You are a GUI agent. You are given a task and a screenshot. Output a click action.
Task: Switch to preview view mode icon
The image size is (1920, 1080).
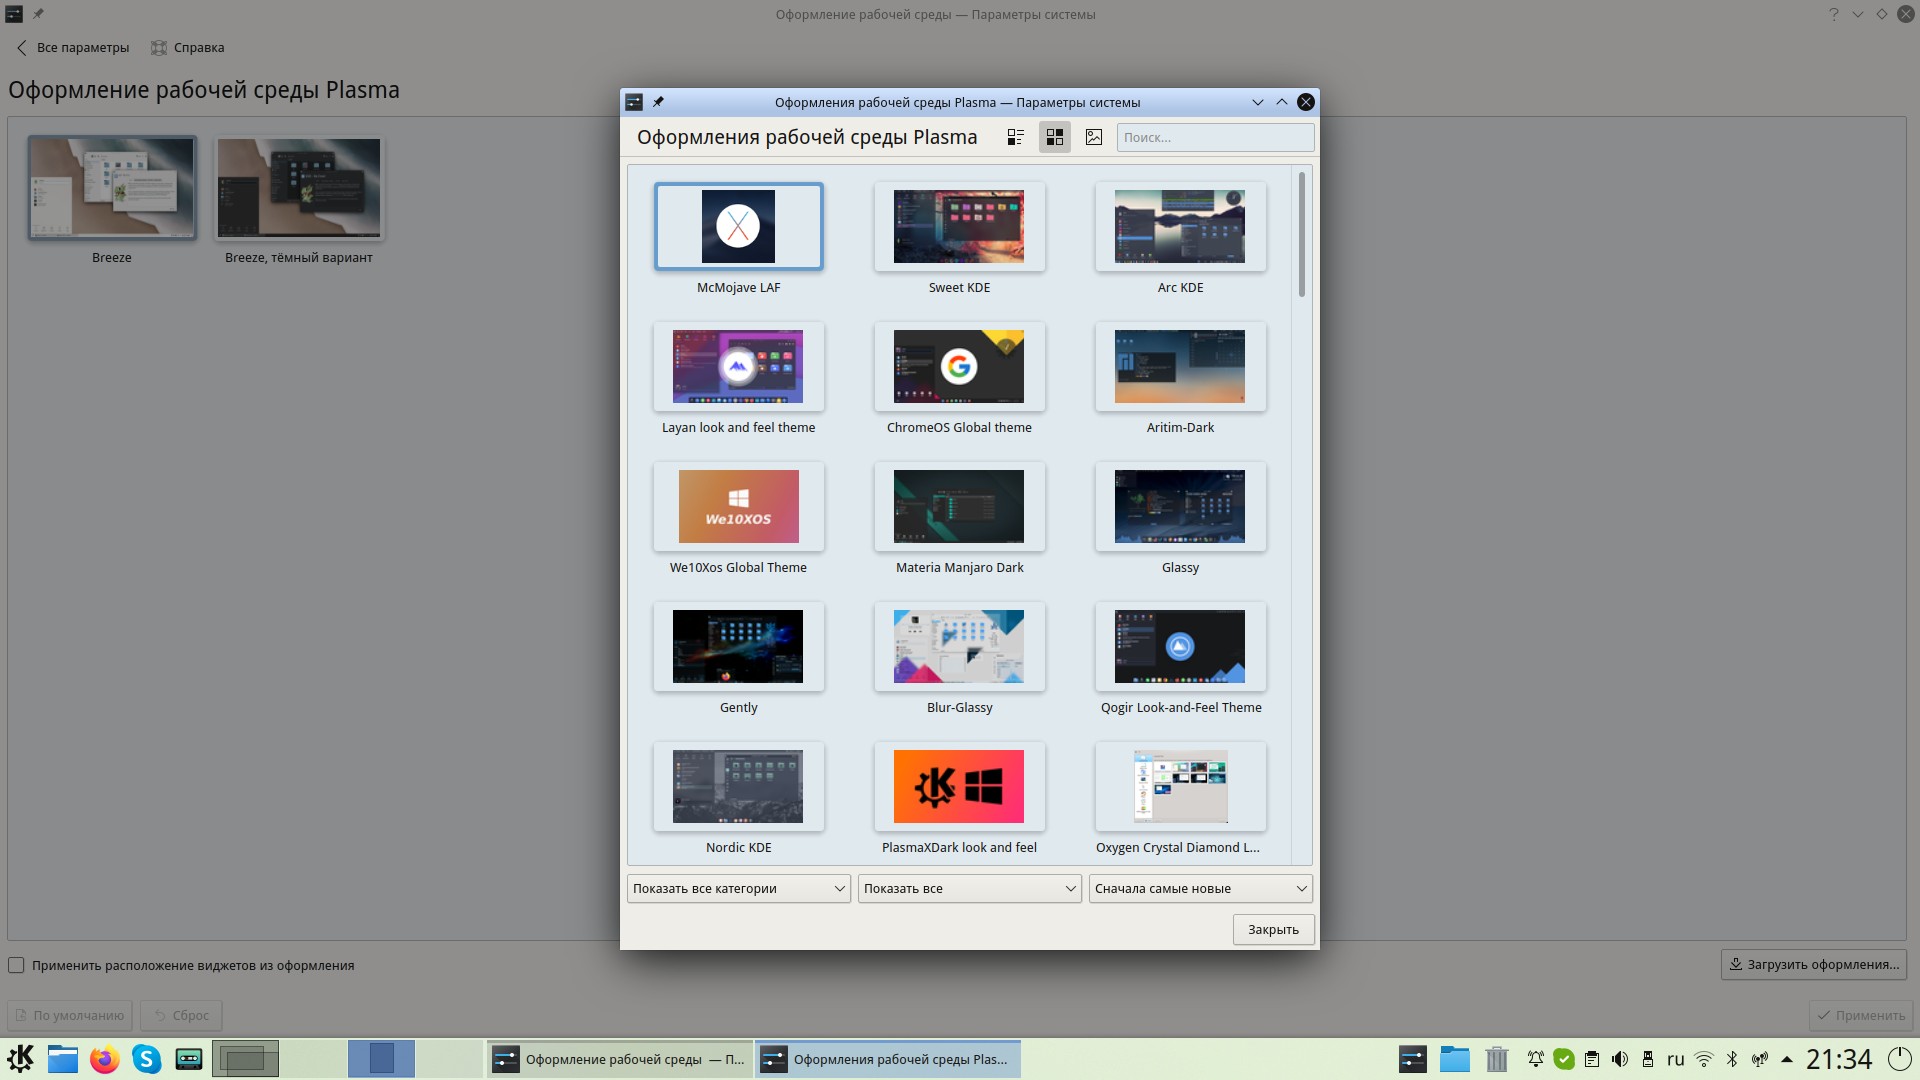pos(1094,137)
